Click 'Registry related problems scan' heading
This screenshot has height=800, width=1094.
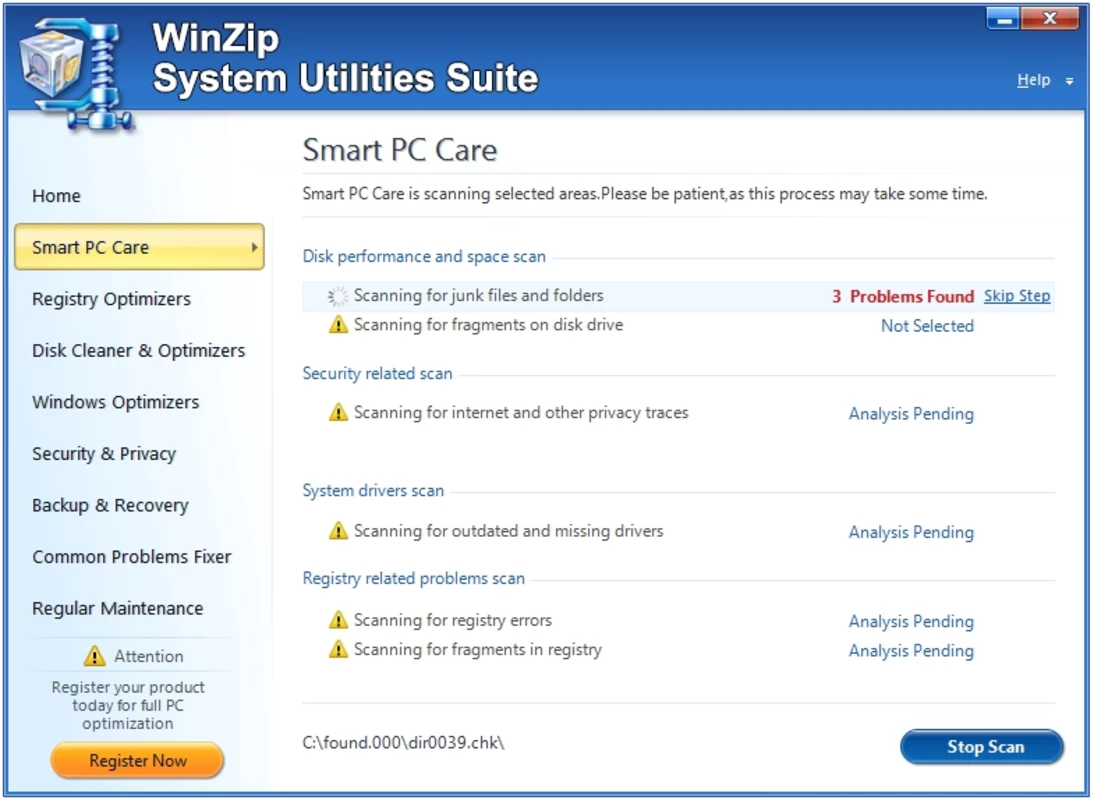[414, 579]
